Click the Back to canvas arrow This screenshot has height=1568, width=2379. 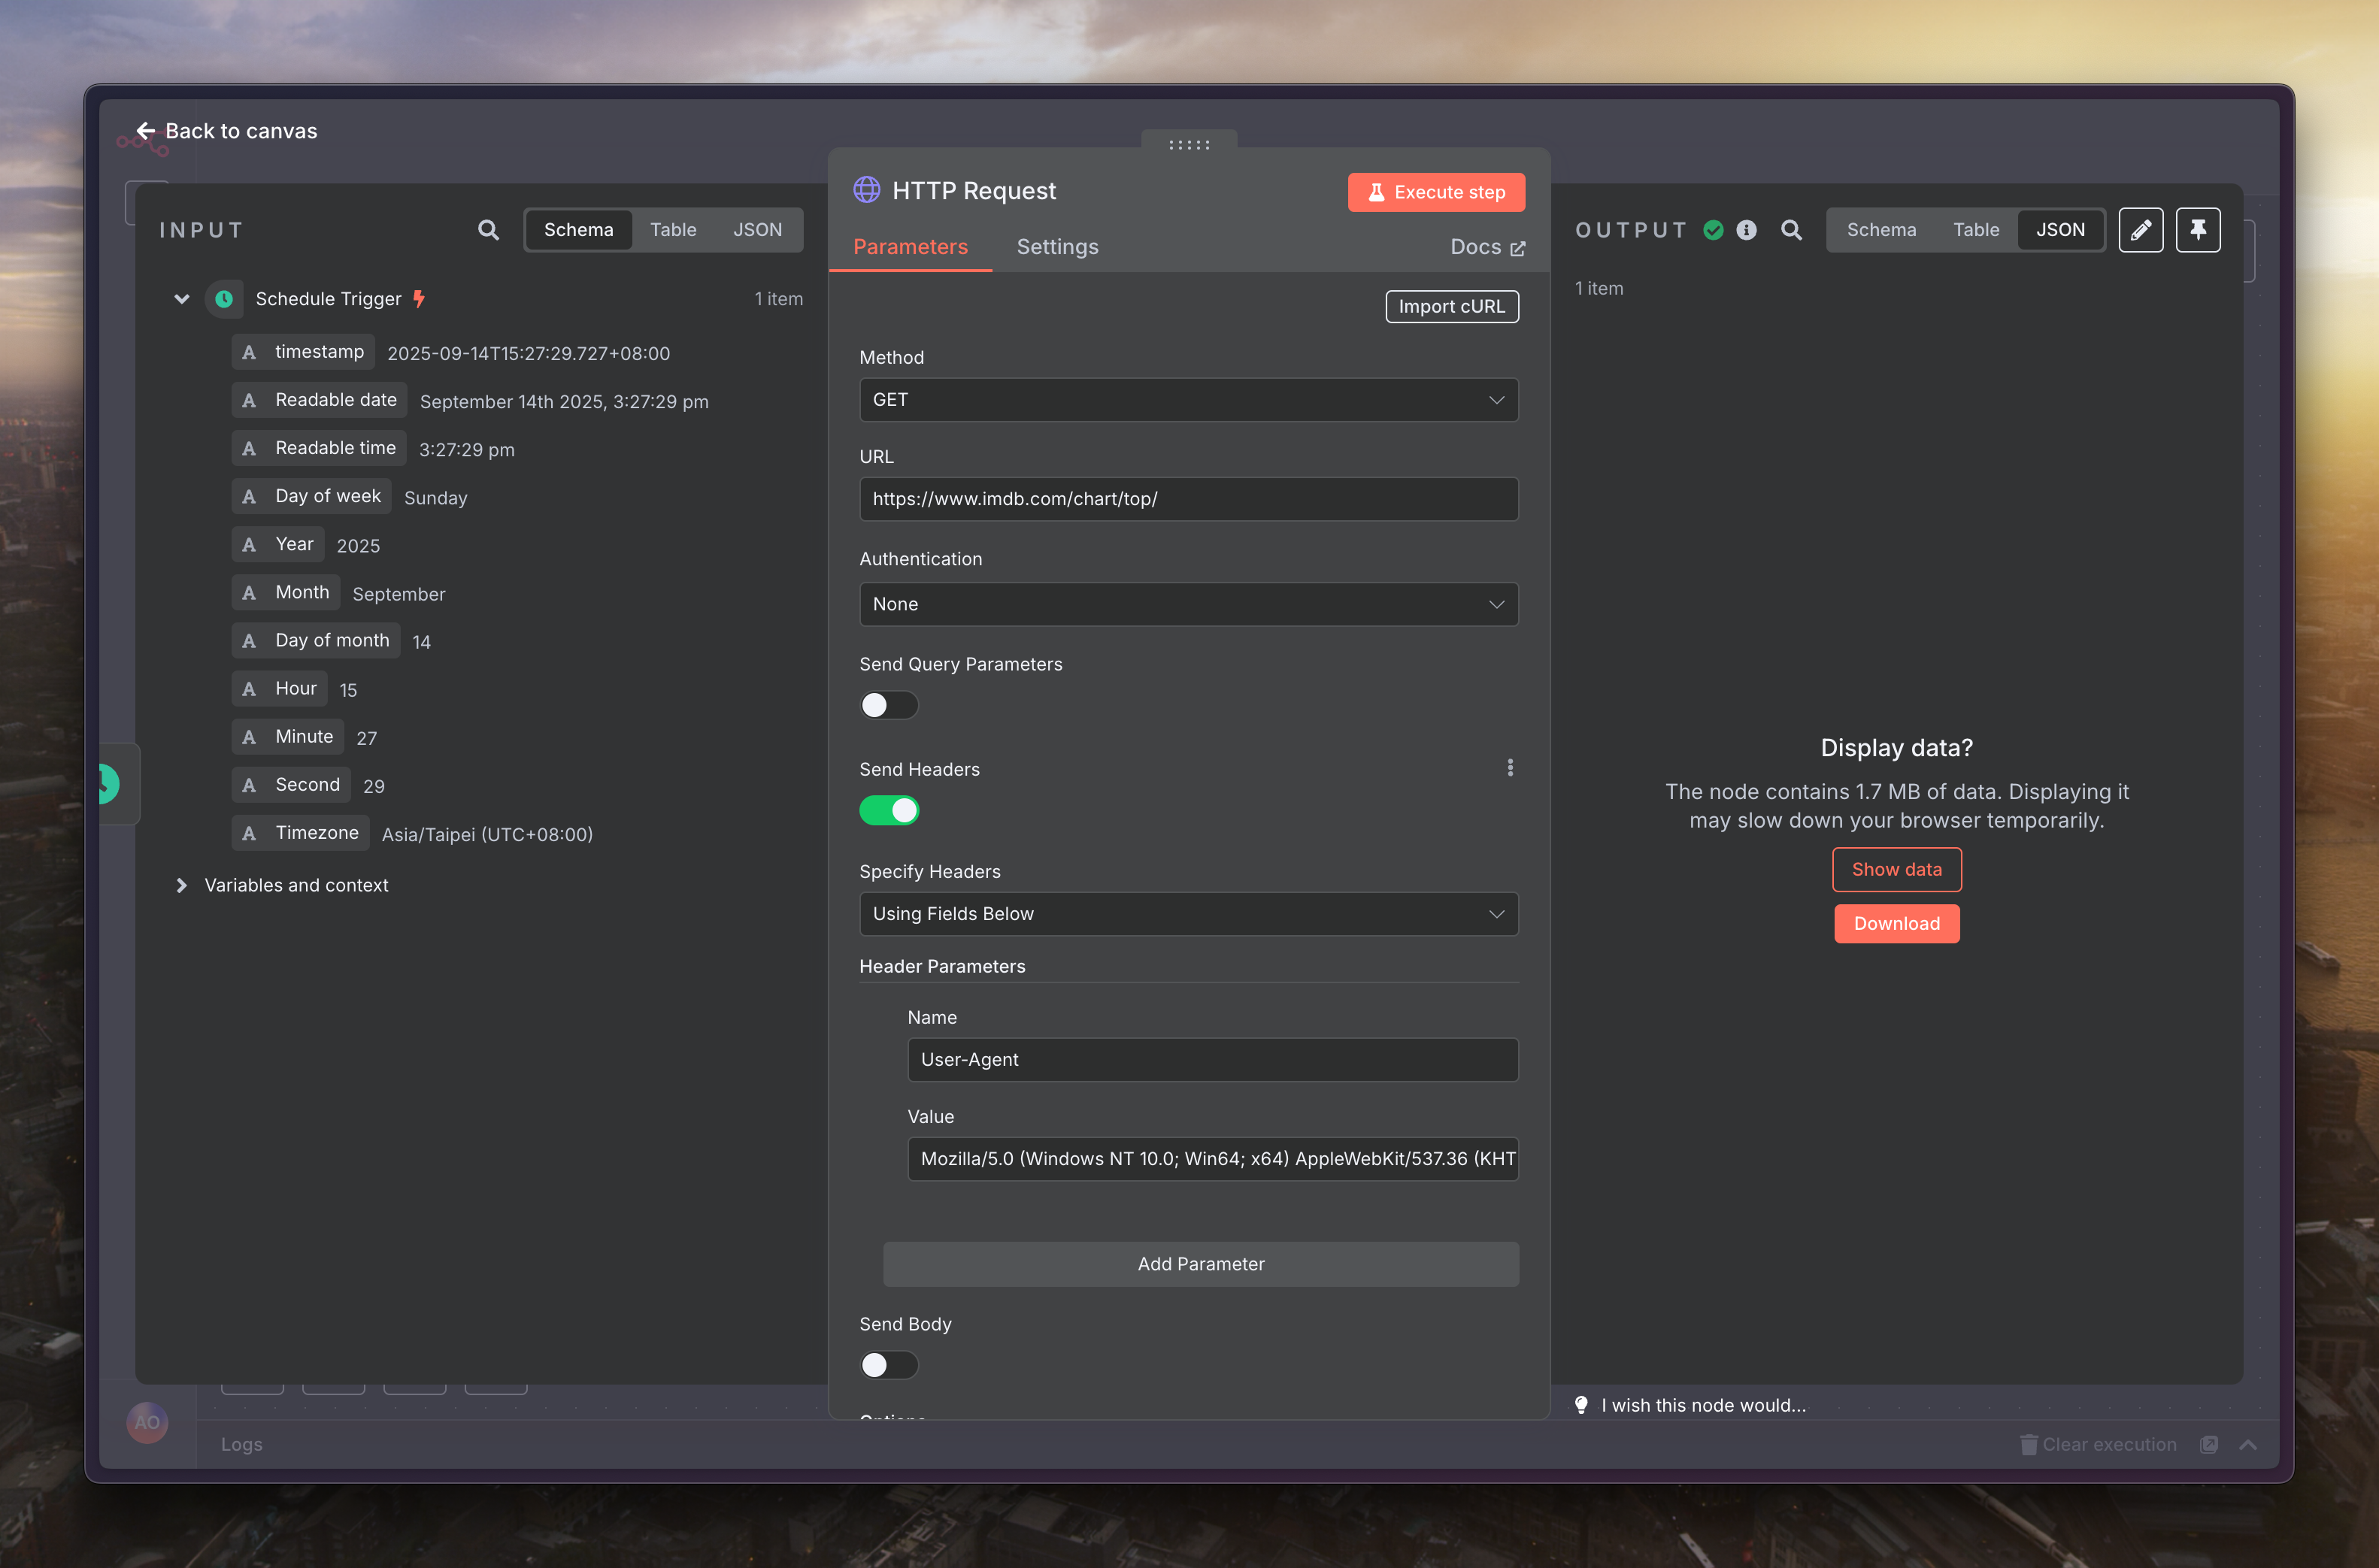point(146,131)
